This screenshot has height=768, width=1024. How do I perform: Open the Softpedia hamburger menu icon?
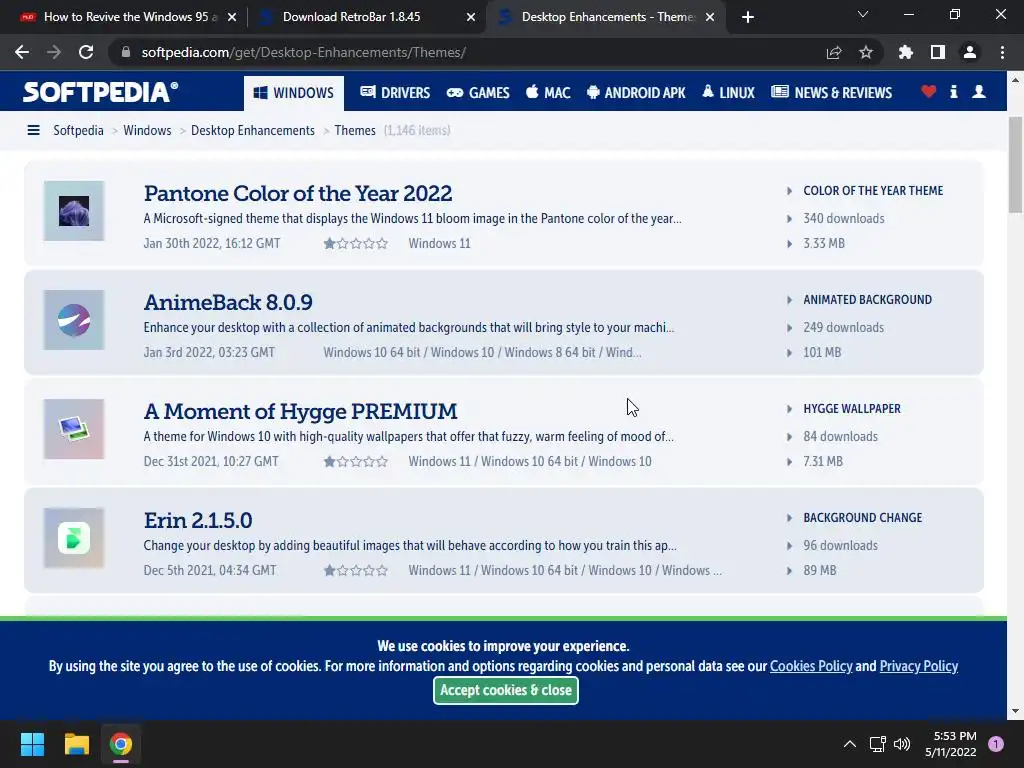[x=33, y=131]
